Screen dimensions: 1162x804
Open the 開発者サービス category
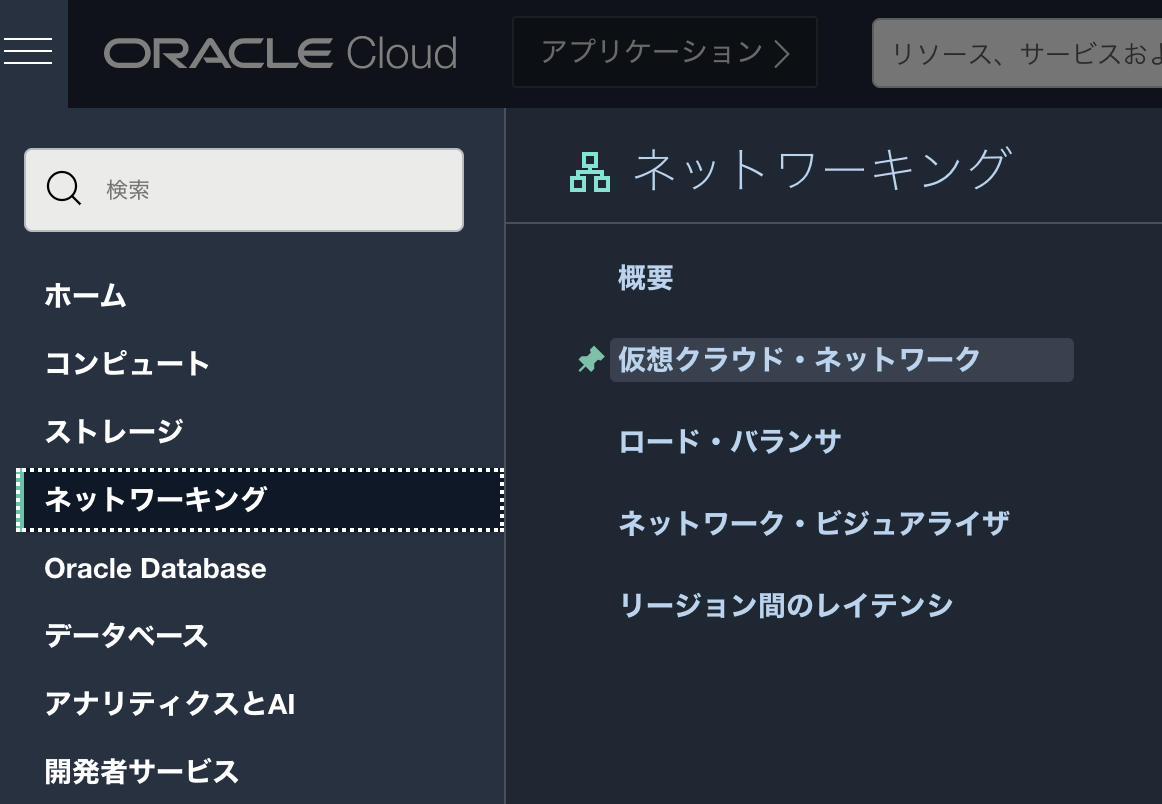pos(141,772)
